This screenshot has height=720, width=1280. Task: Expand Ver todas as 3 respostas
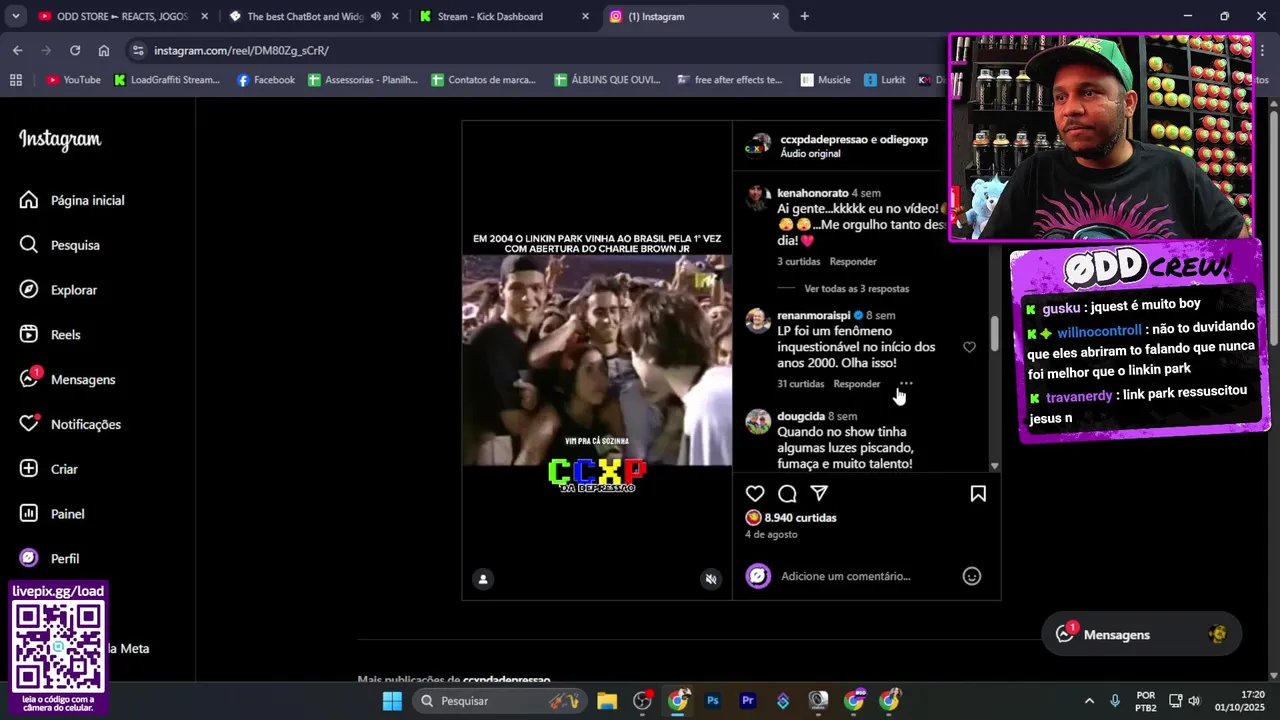click(x=856, y=289)
